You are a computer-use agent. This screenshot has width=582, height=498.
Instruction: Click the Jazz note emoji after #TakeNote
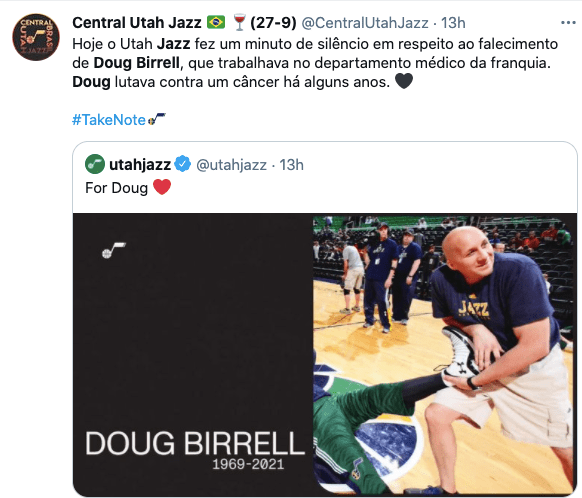(157, 119)
